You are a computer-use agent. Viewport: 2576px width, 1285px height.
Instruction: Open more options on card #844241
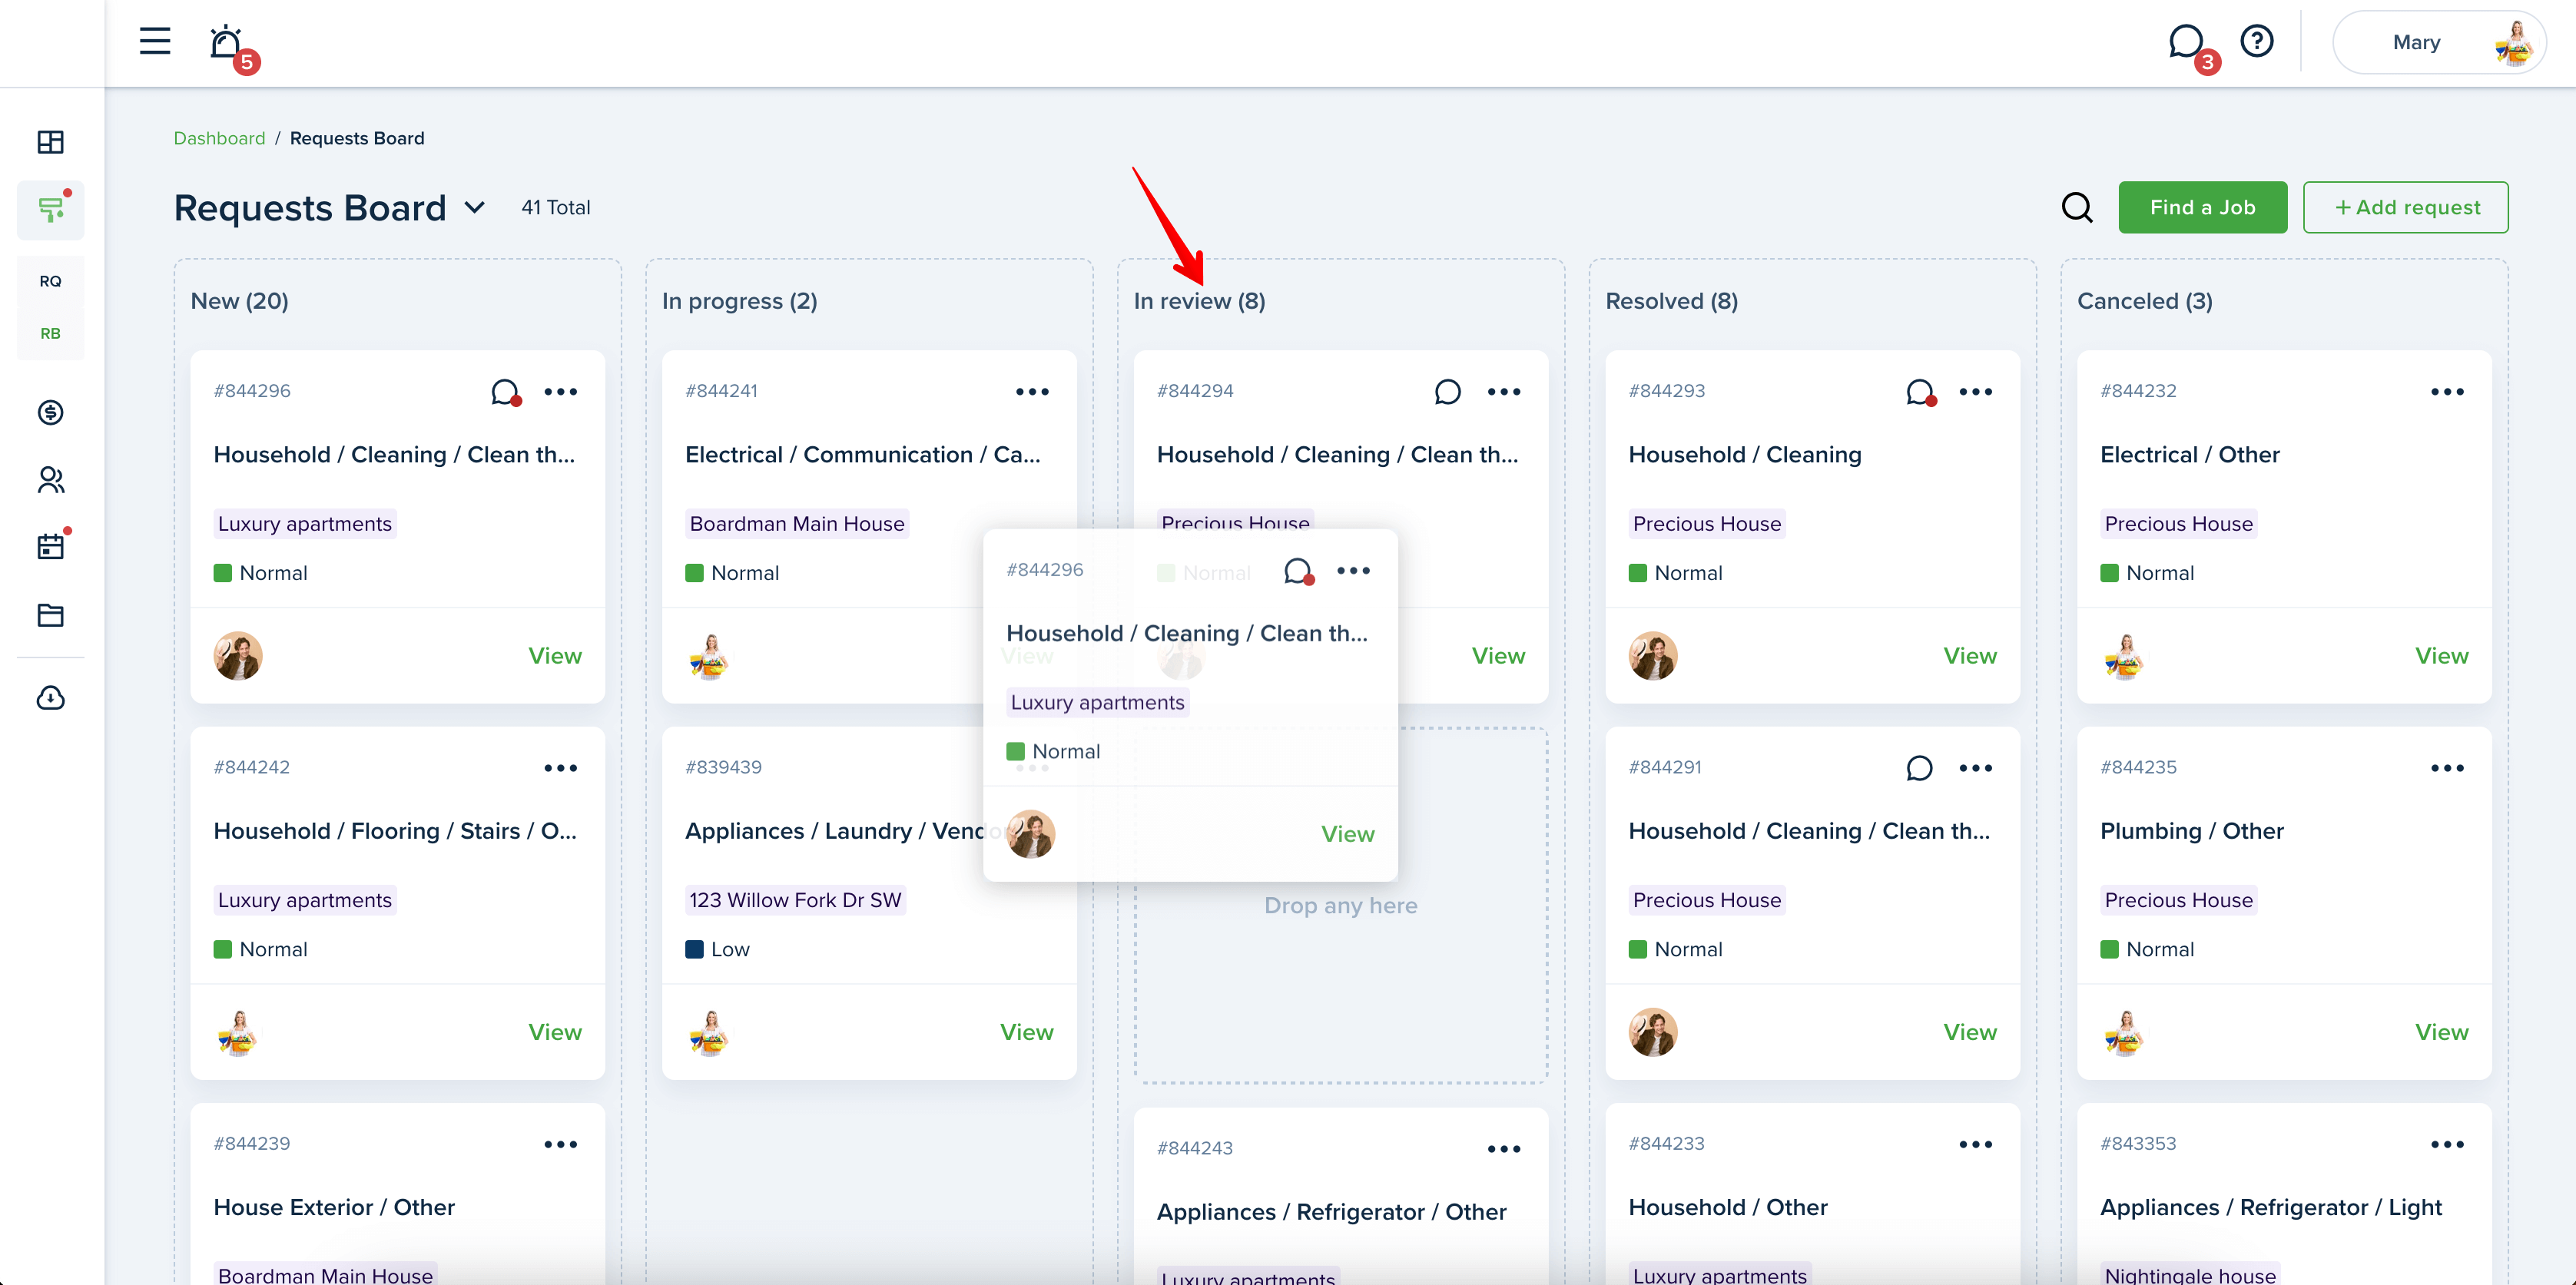pos(1032,392)
